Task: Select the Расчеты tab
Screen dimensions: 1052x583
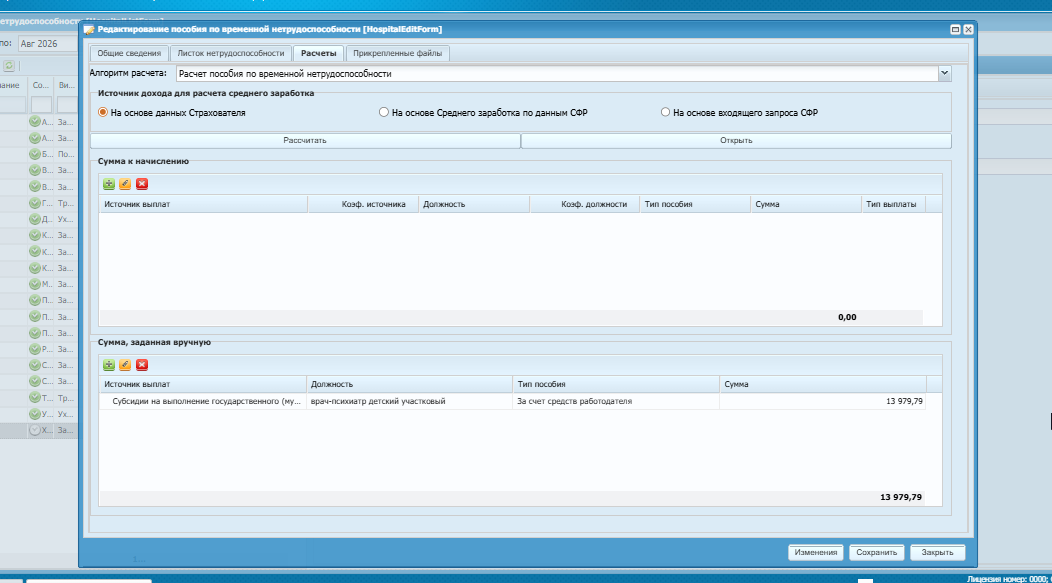Action: tap(319, 53)
